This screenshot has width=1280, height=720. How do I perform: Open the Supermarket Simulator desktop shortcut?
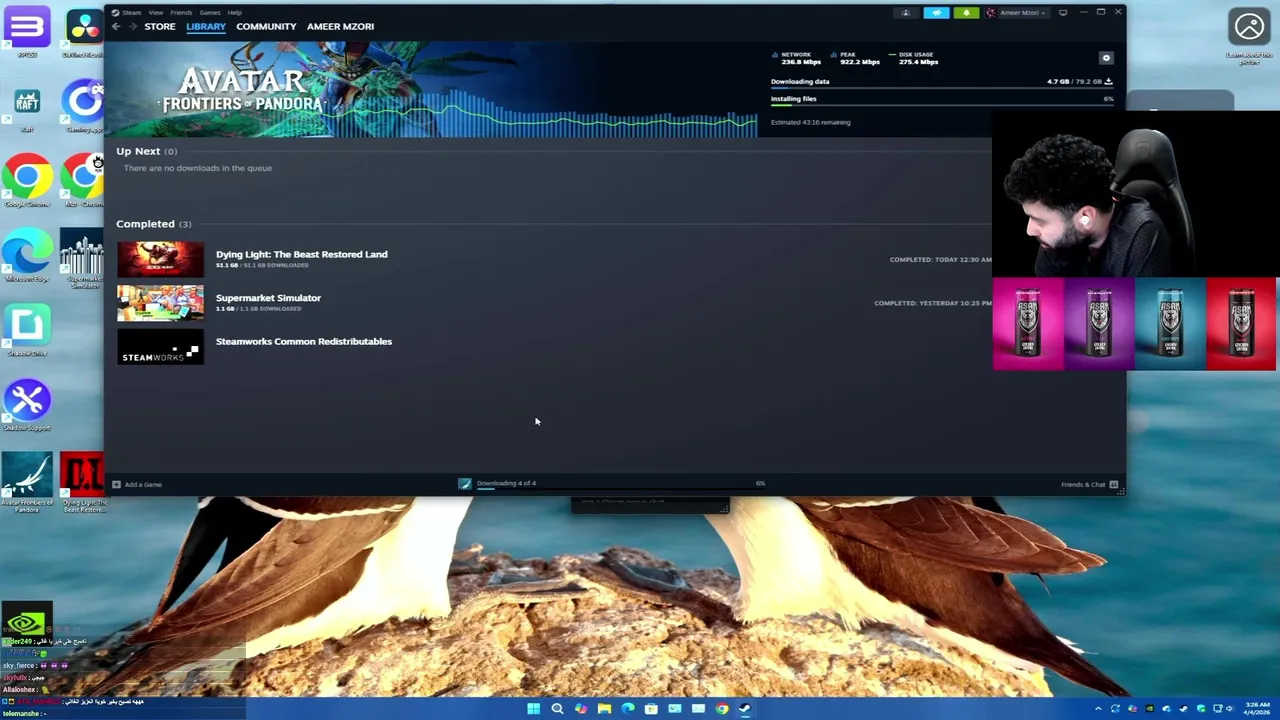[83, 258]
